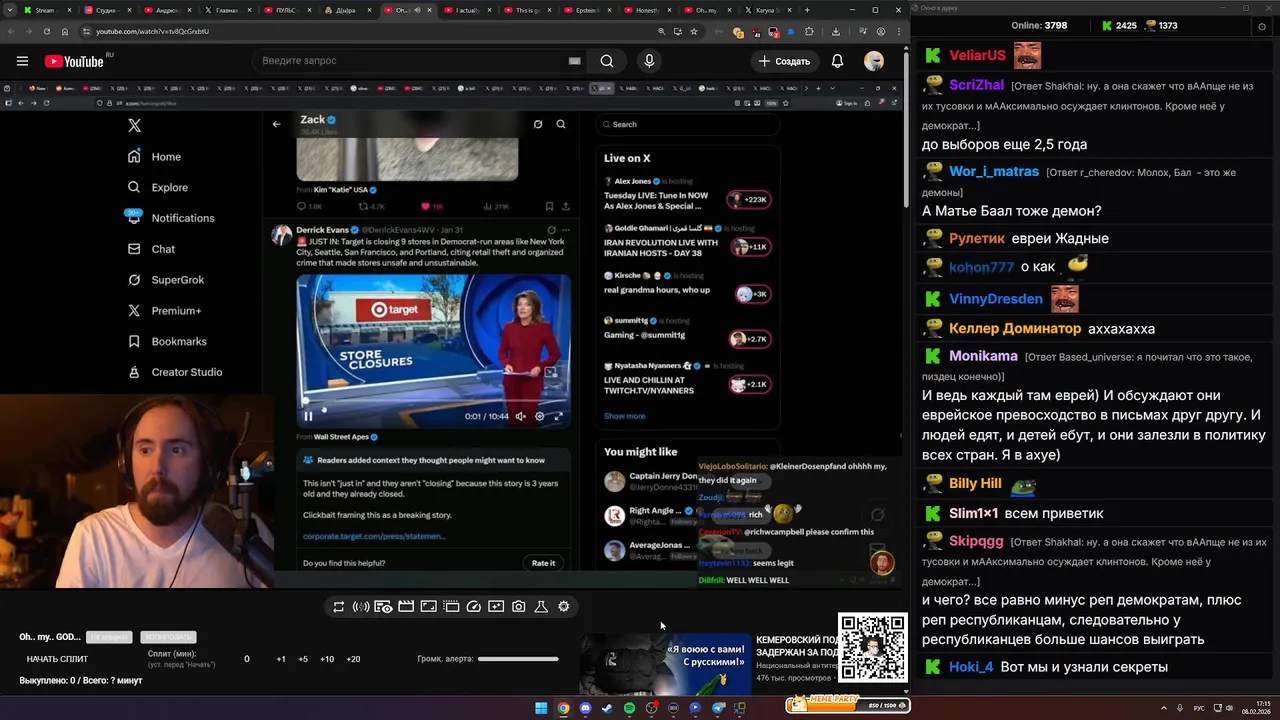Open Explore in the X sidebar
The width and height of the screenshot is (1280, 720).
[158, 187]
